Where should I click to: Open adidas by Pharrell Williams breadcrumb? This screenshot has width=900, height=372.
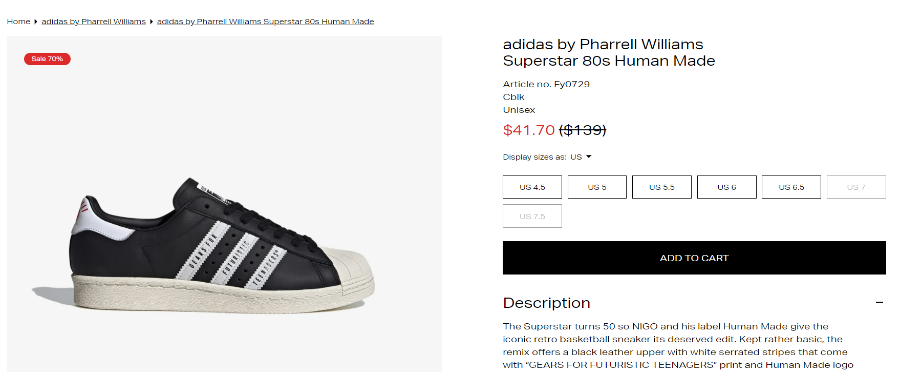(94, 21)
